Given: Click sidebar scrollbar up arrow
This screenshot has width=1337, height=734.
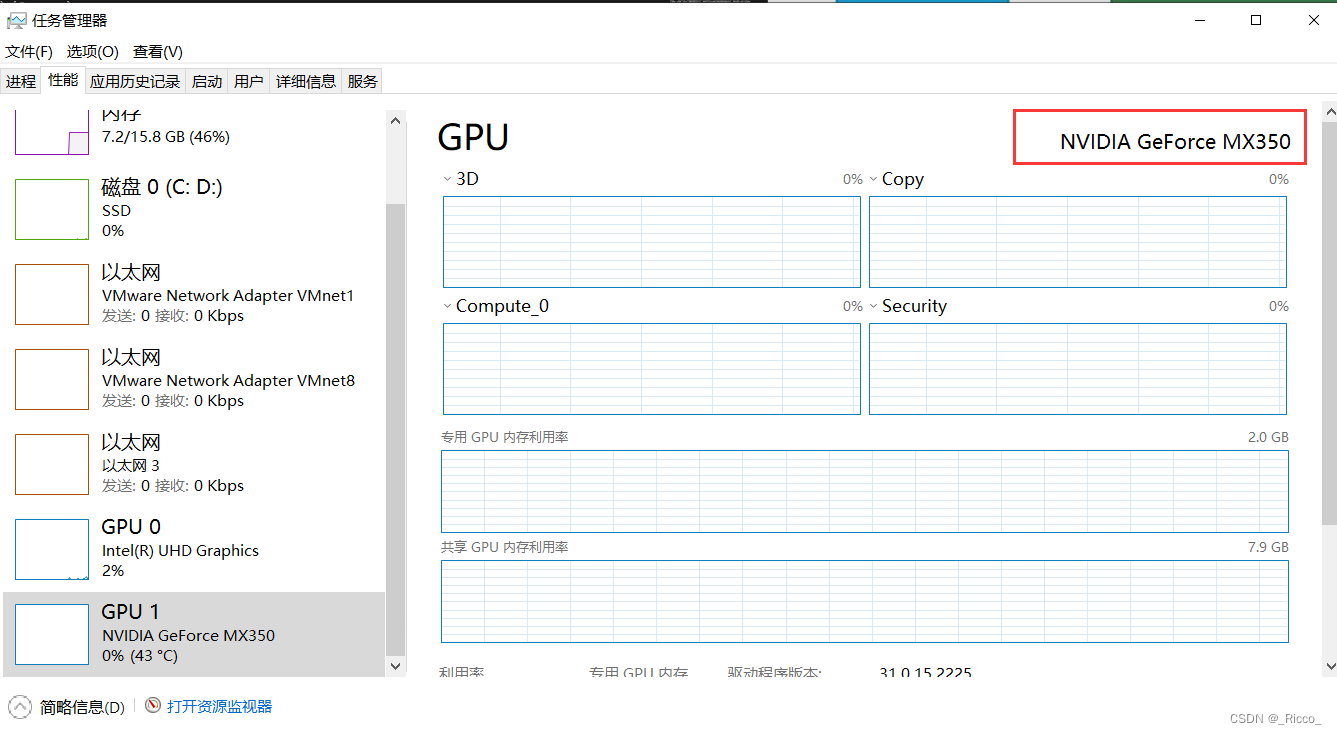Looking at the screenshot, I should click(396, 119).
